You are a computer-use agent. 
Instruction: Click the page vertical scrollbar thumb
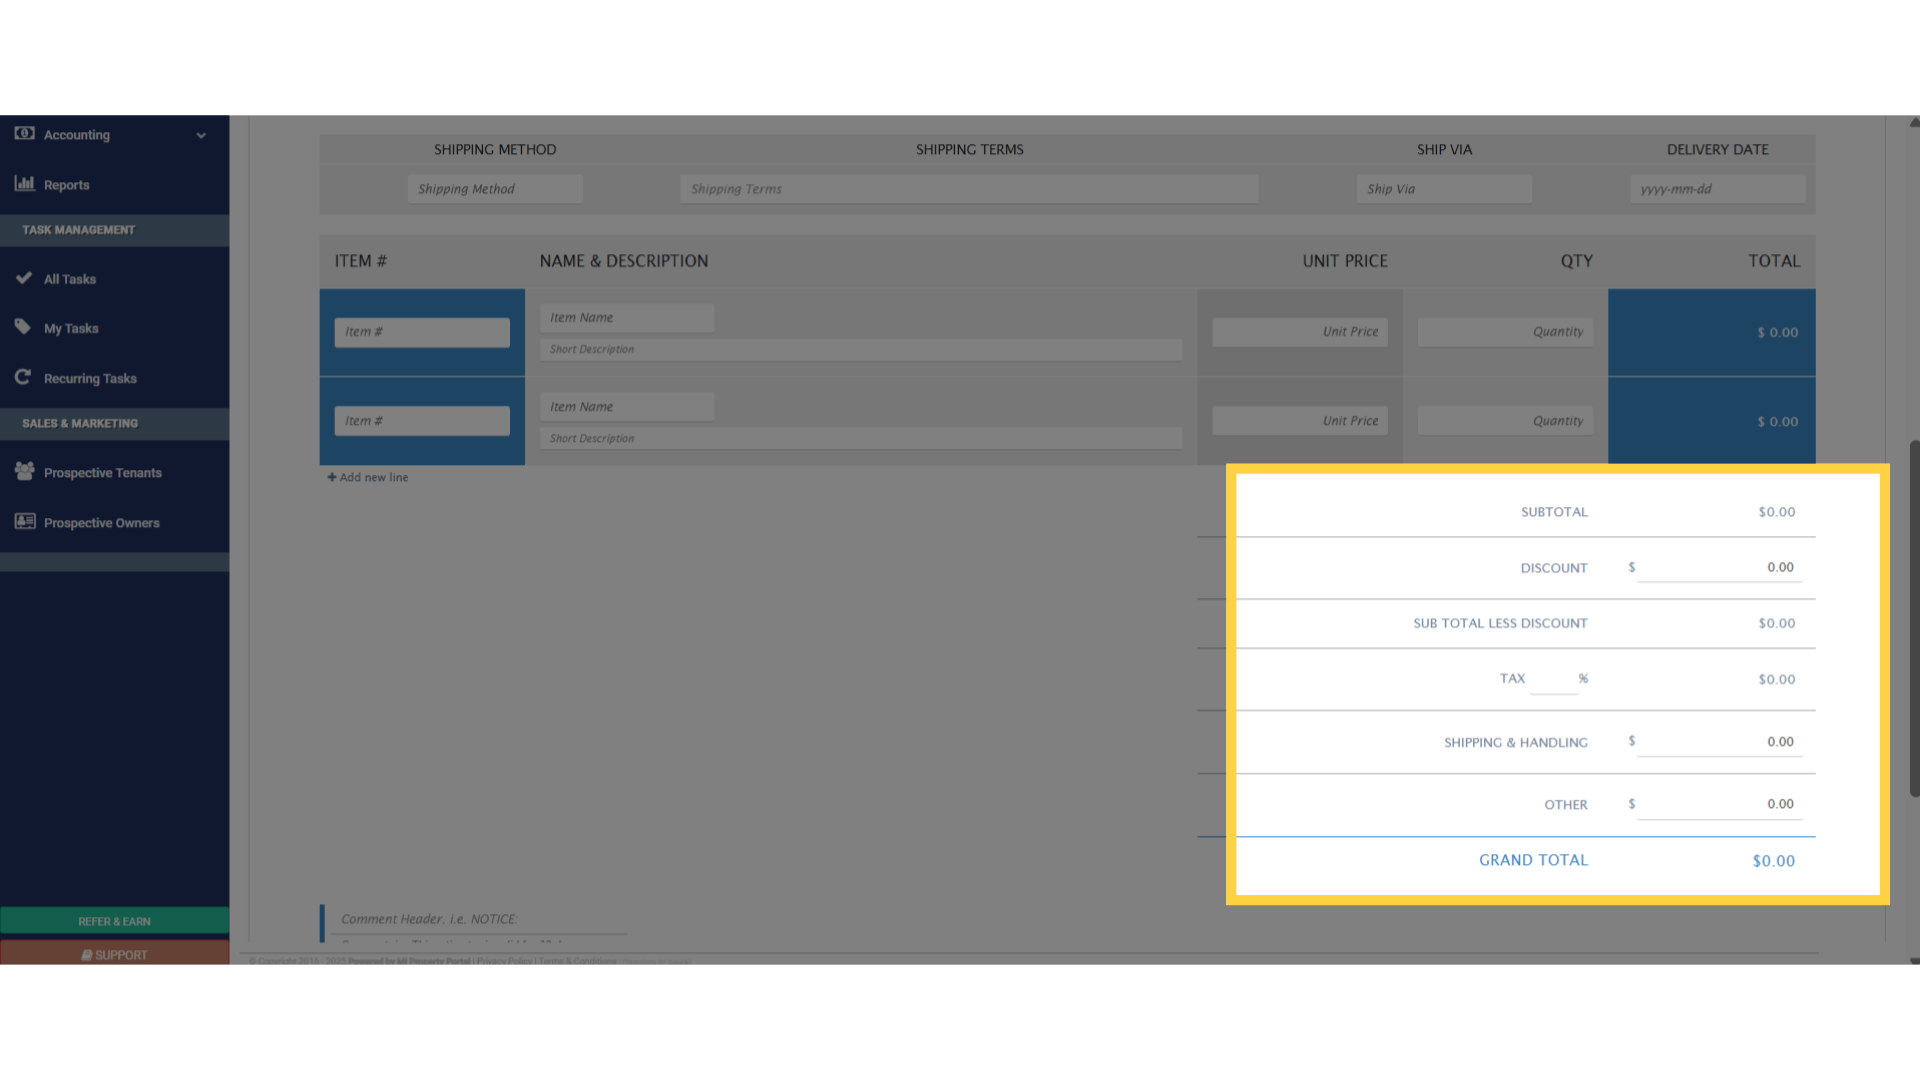pyautogui.click(x=1914, y=618)
